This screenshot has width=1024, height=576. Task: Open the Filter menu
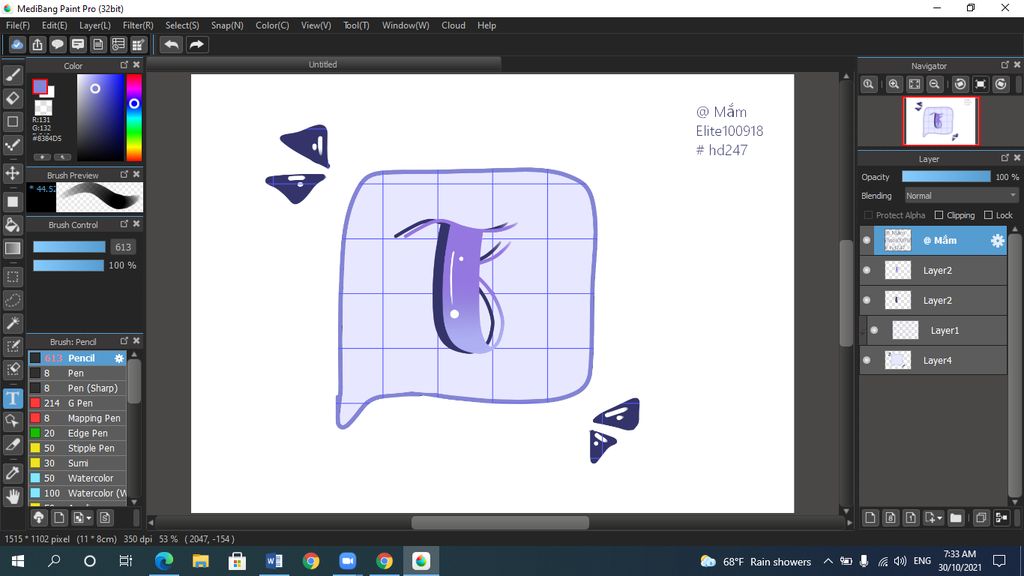click(x=138, y=25)
